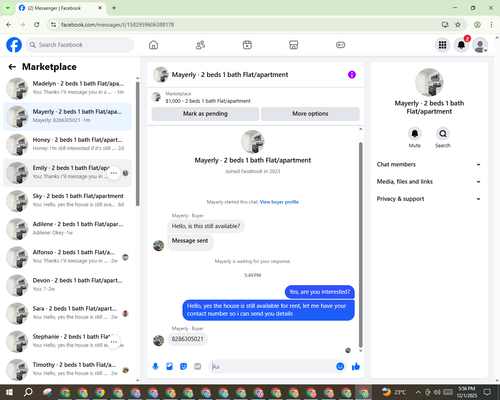The height and width of the screenshot is (400, 500).
Task: Open the Gaming icon in top navigation
Action: (340, 45)
